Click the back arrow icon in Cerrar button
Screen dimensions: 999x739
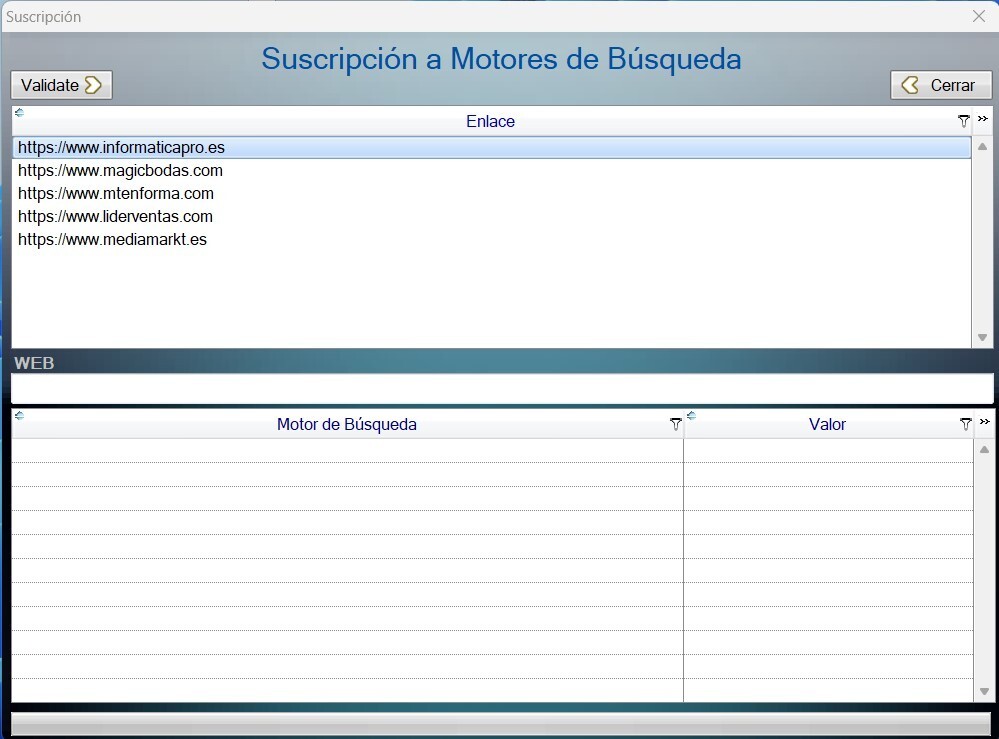pyautogui.click(x=911, y=85)
